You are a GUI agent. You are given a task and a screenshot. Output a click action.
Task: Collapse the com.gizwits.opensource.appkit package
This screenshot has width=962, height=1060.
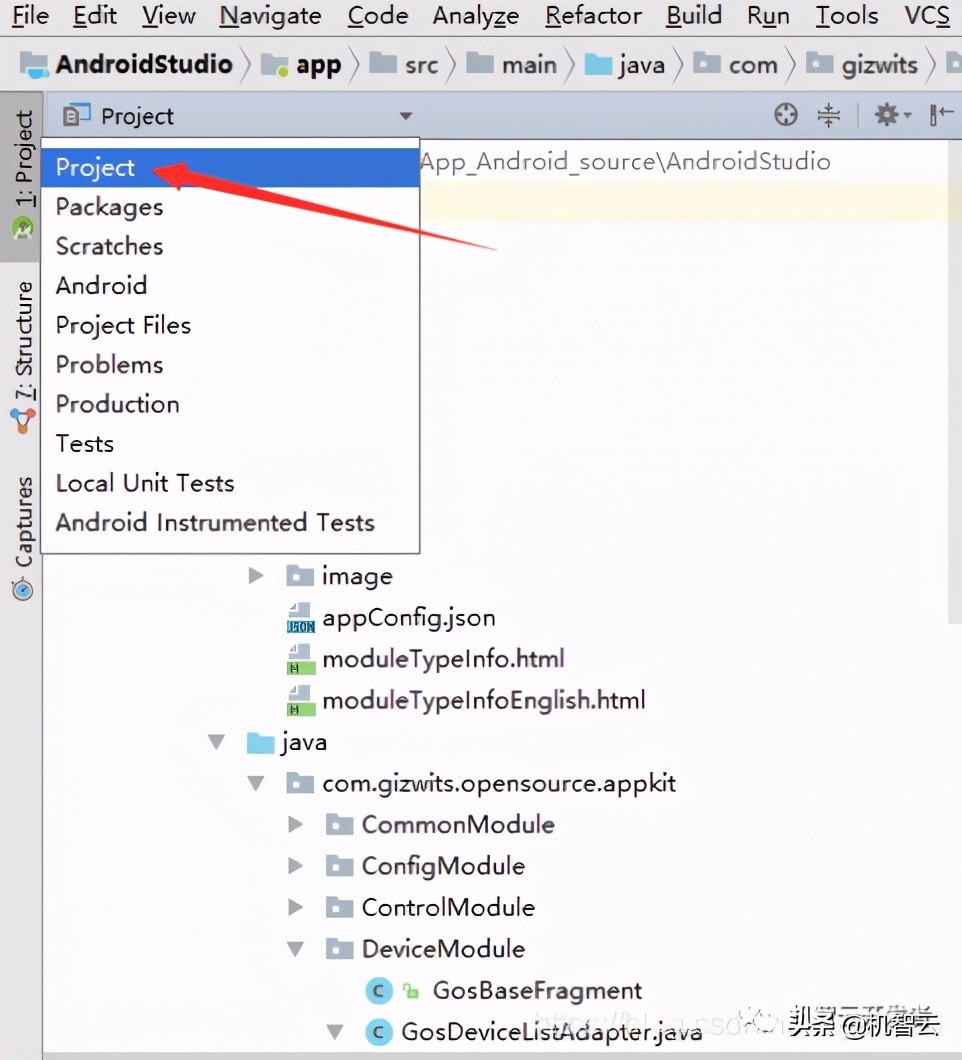(256, 784)
